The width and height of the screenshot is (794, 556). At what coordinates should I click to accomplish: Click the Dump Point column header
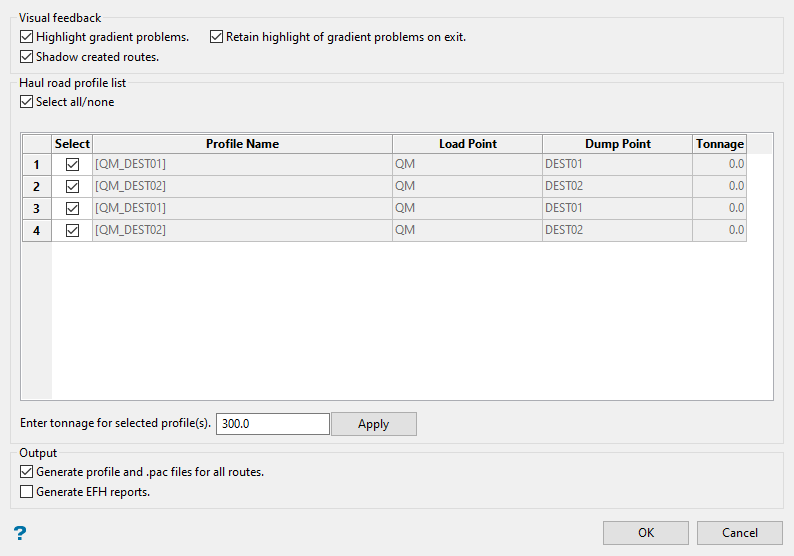click(x=617, y=144)
